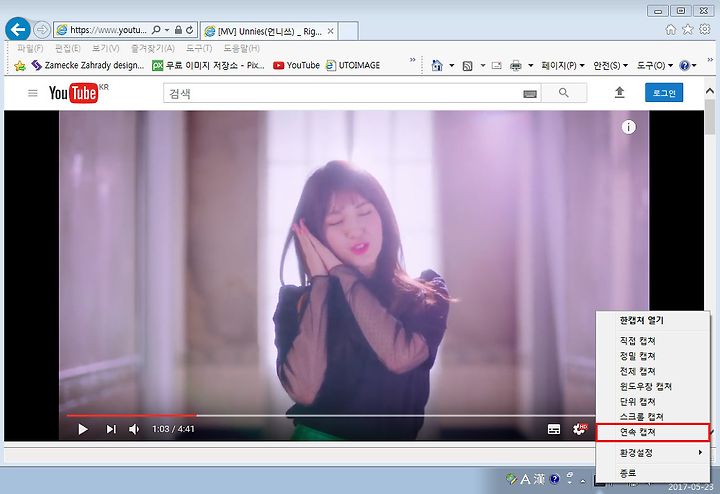Open YouTube hamburger guide menu
720x494 pixels.
click(x=33, y=93)
